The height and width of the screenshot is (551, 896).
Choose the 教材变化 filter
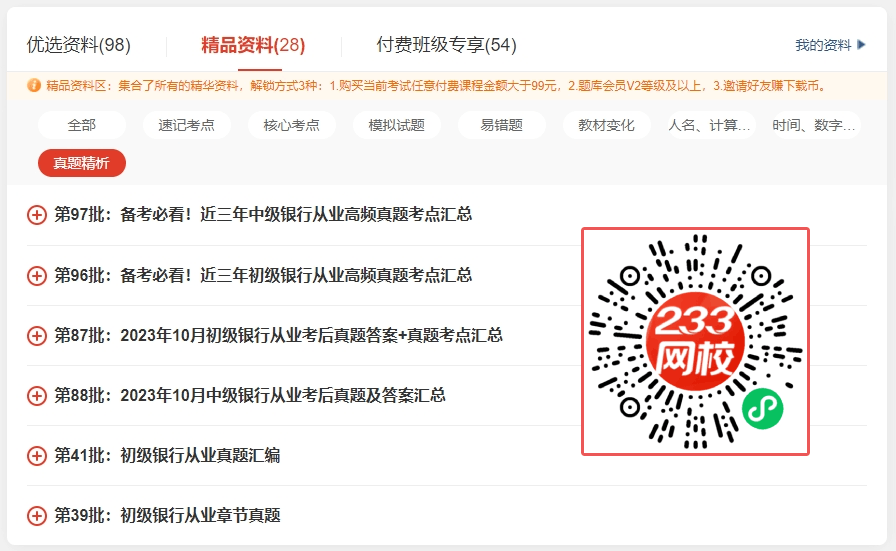point(607,125)
